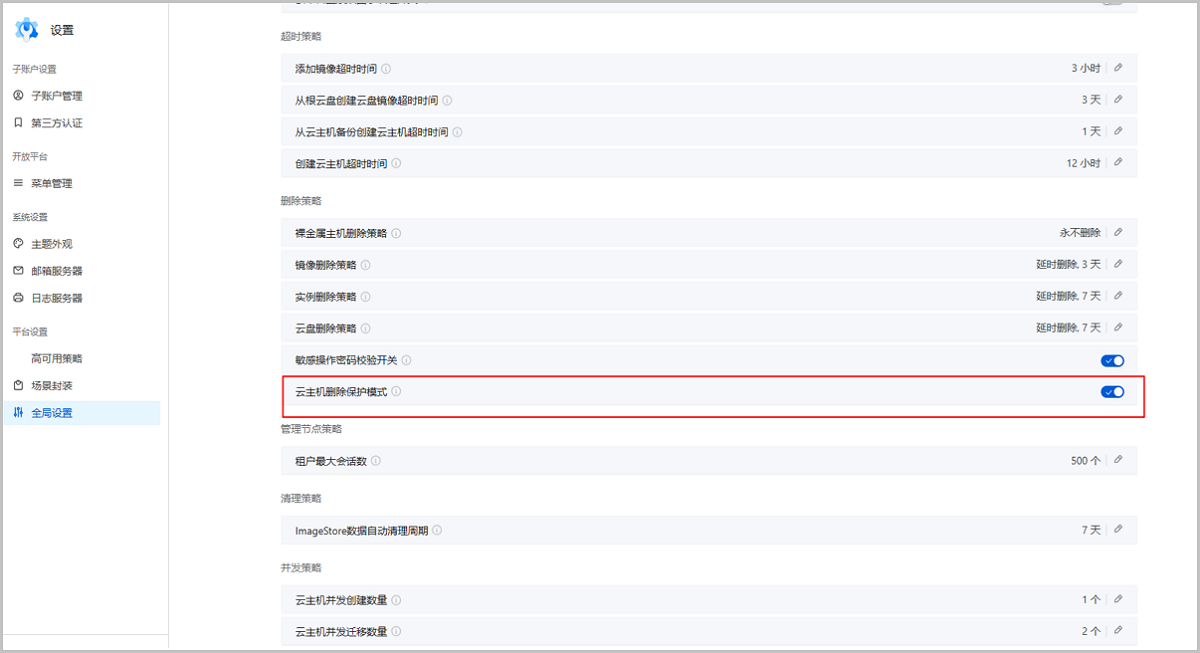Viewport: 1200px width, 653px height.
Task: Go to 第三方认证 settings
Action: click(x=56, y=123)
